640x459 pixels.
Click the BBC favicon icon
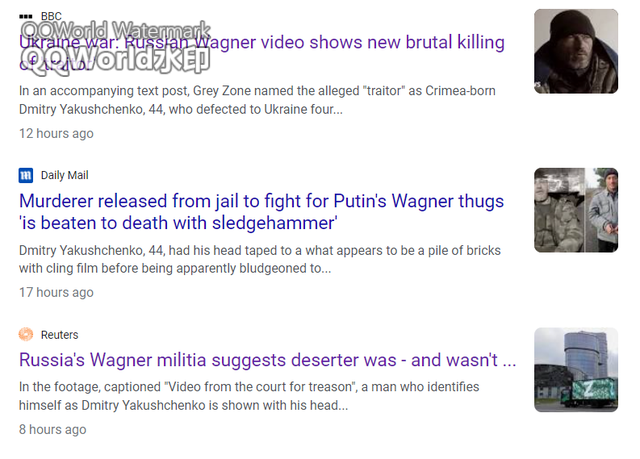click(x=26, y=16)
